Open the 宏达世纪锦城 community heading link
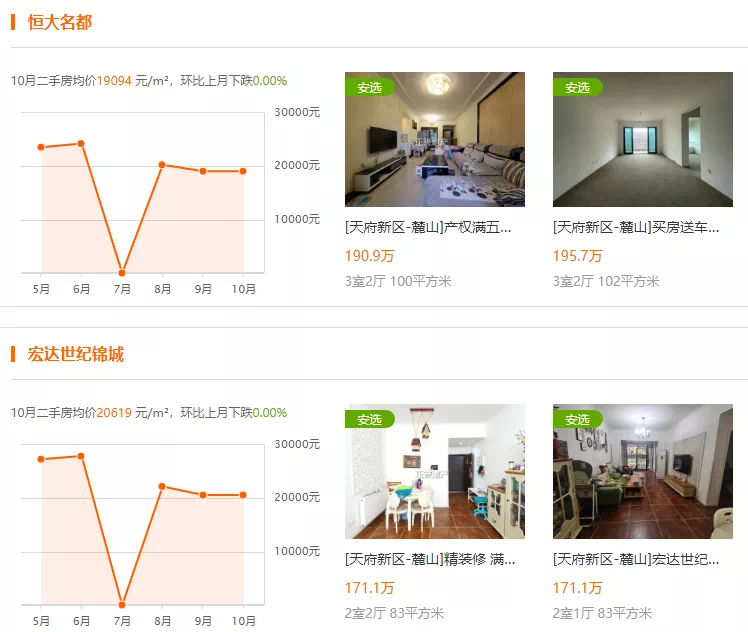Viewport: 748px width, 632px height. tap(76, 354)
